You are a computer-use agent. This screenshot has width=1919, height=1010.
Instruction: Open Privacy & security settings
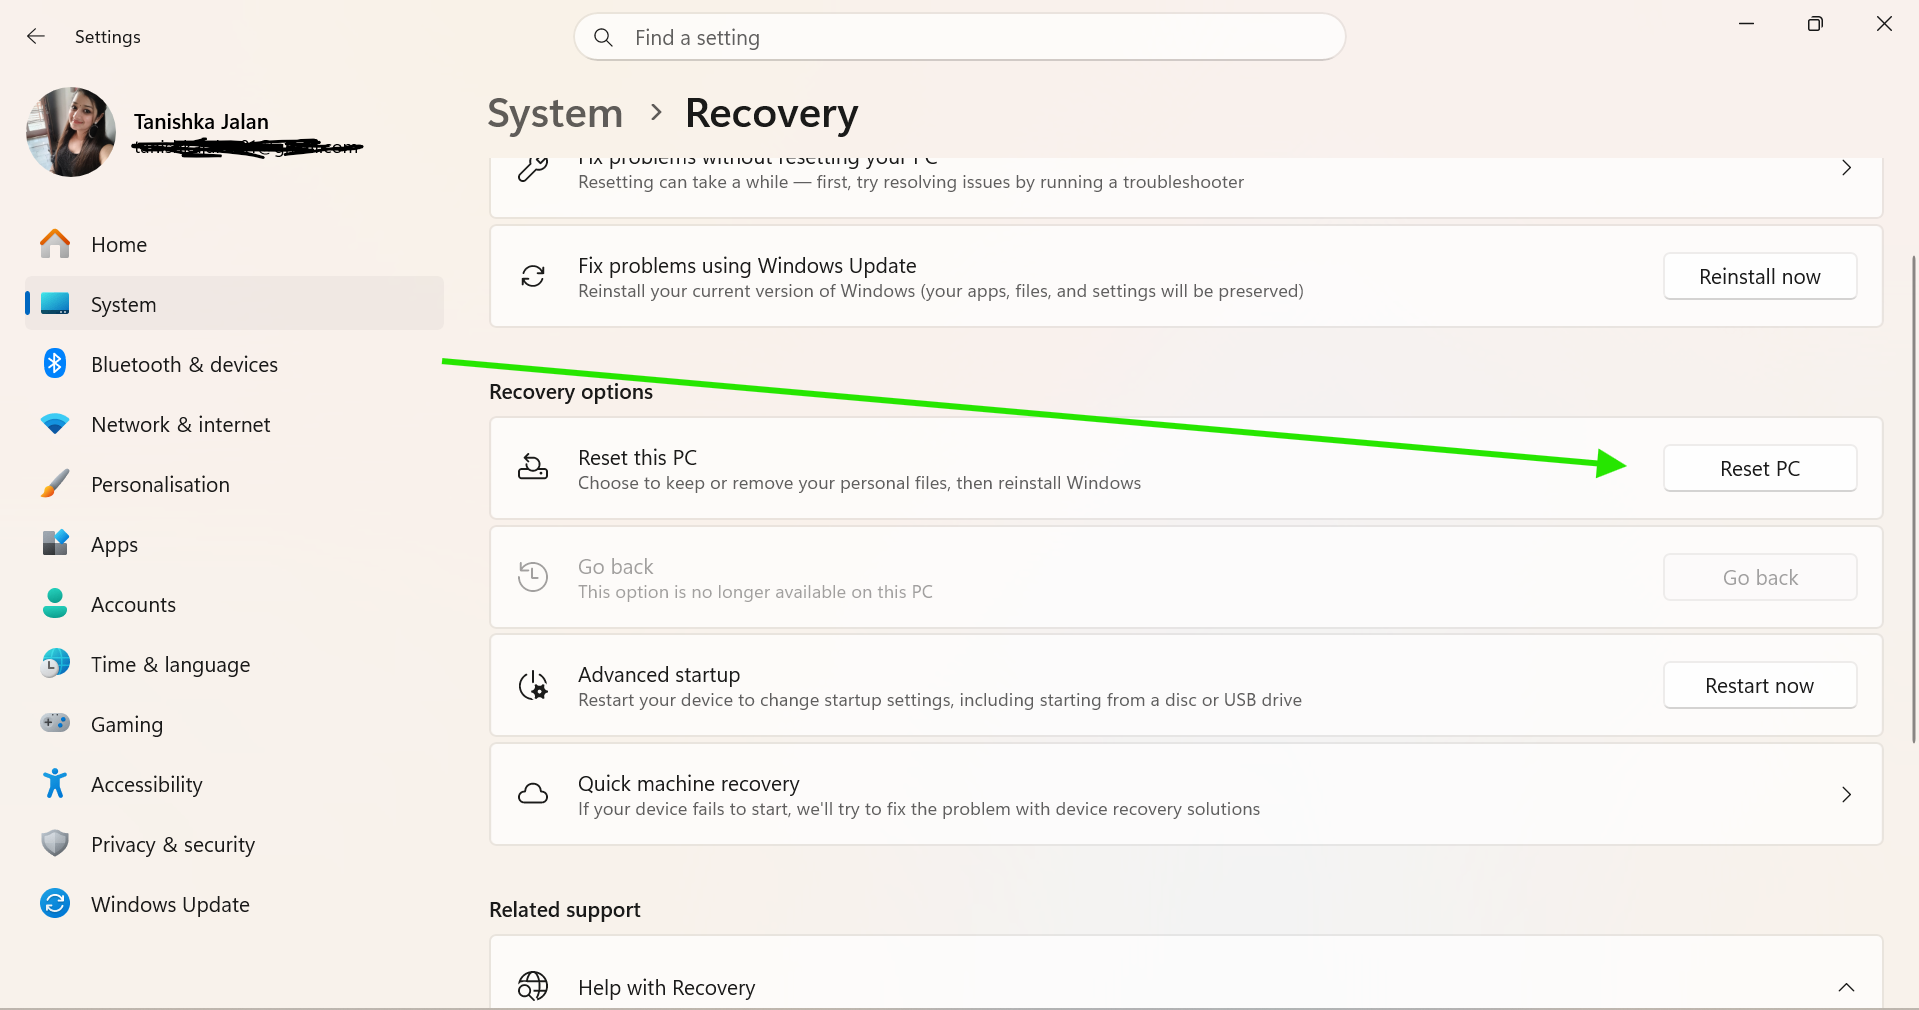(x=234, y=844)
